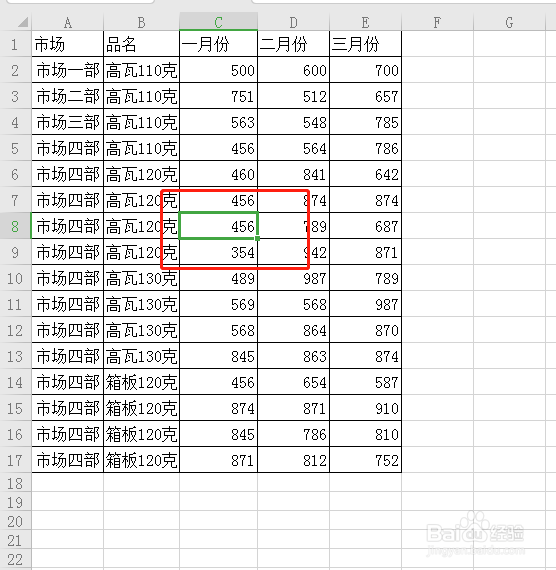The height and width of the screenshot is (570, 556).
Task: Select cell with value 863
Action: click(x=293, y=356)
